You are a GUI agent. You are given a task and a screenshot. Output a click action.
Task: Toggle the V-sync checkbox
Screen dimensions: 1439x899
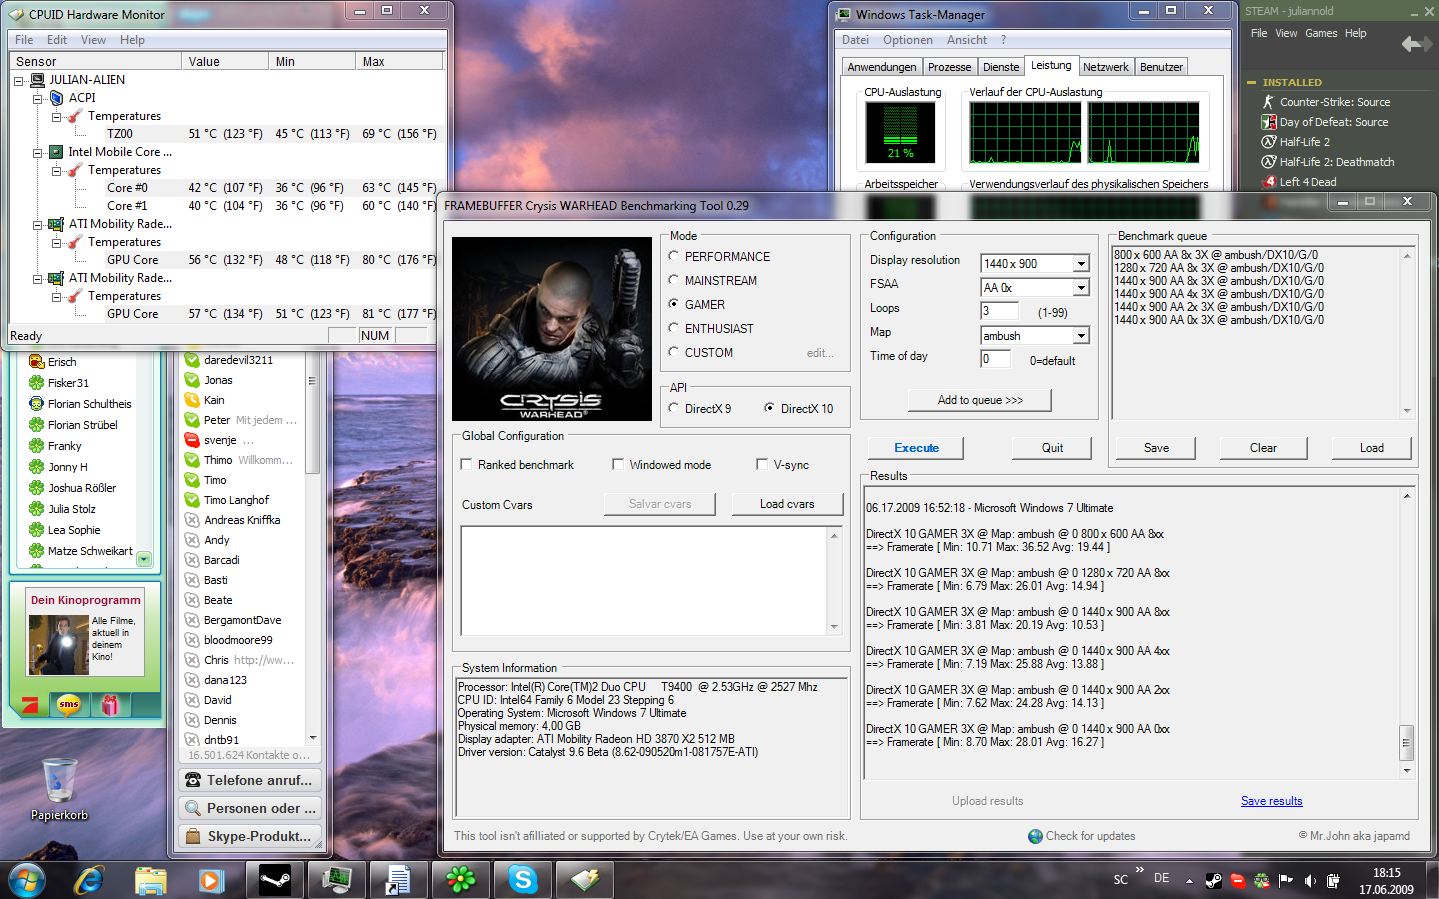pyautogui.click(x=762, y=464)
